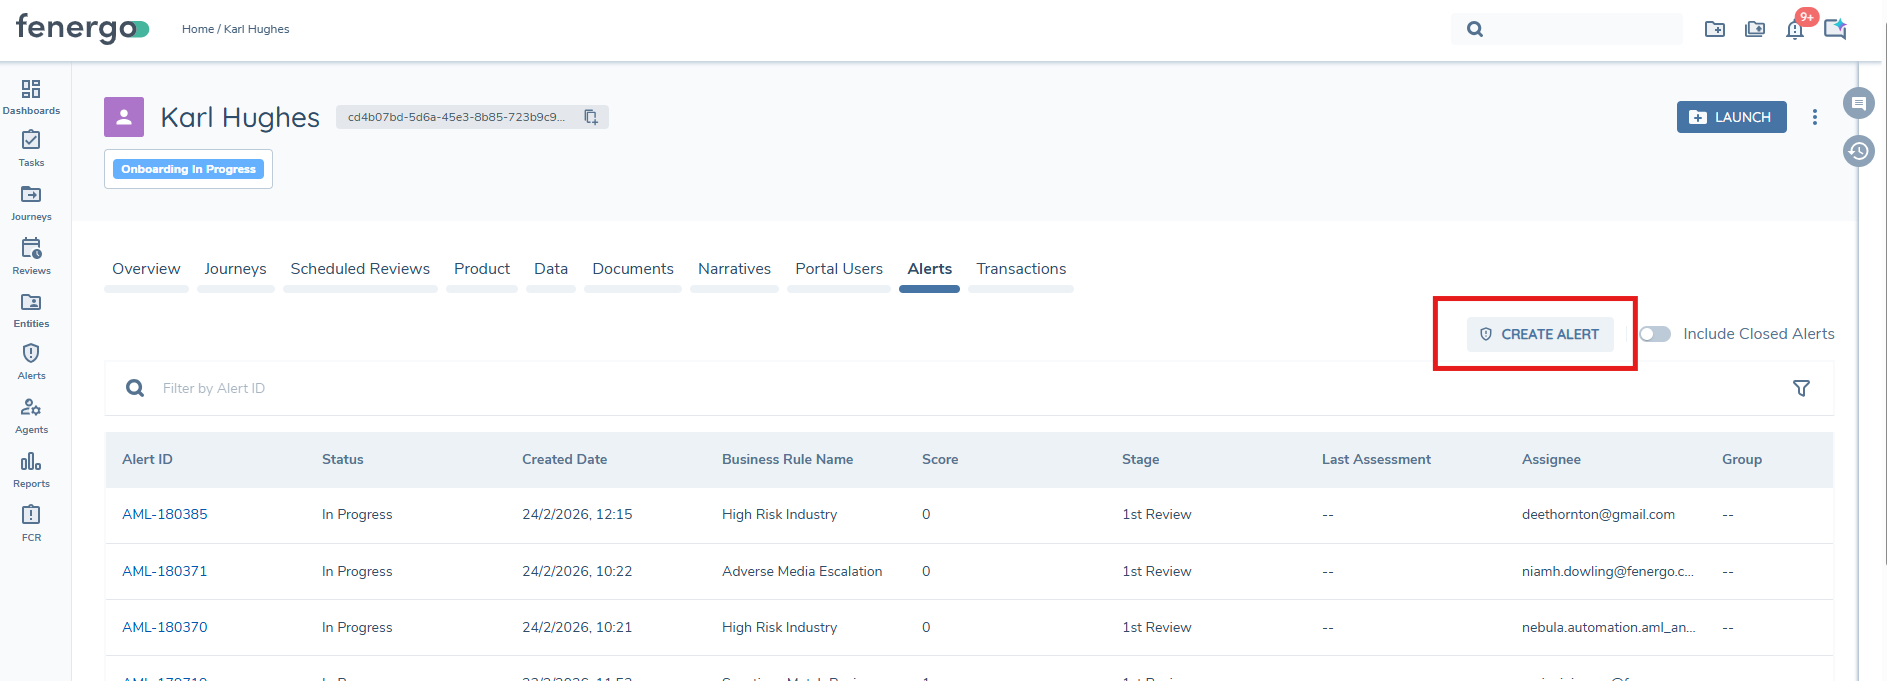Screen dimensions: 1887x681
Task: Switch to the Transactions tab
Action: tap(1021, 269)
